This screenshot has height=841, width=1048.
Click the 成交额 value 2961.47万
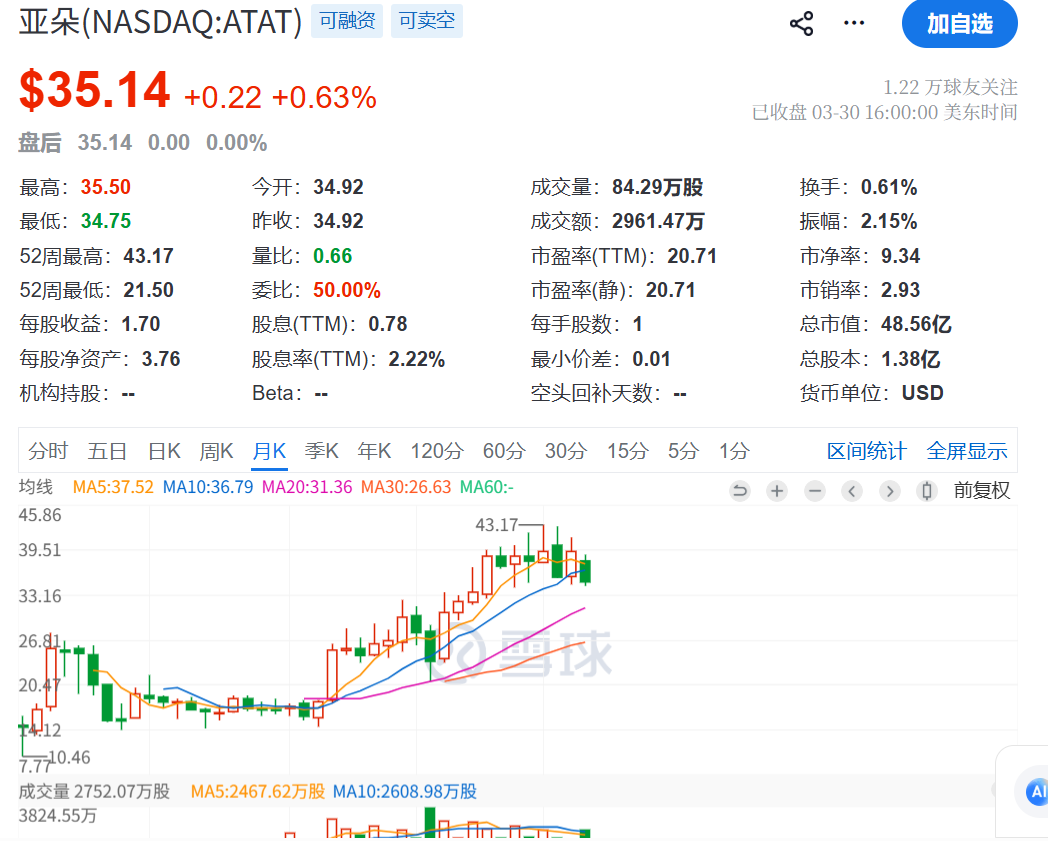658,221
